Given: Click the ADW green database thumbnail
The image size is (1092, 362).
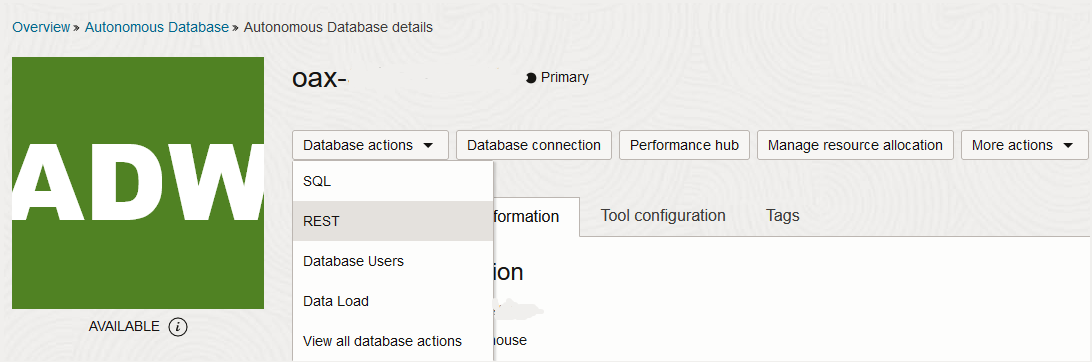Looking at the screenshot, I should pyautogui.click(x=138, y=183).
